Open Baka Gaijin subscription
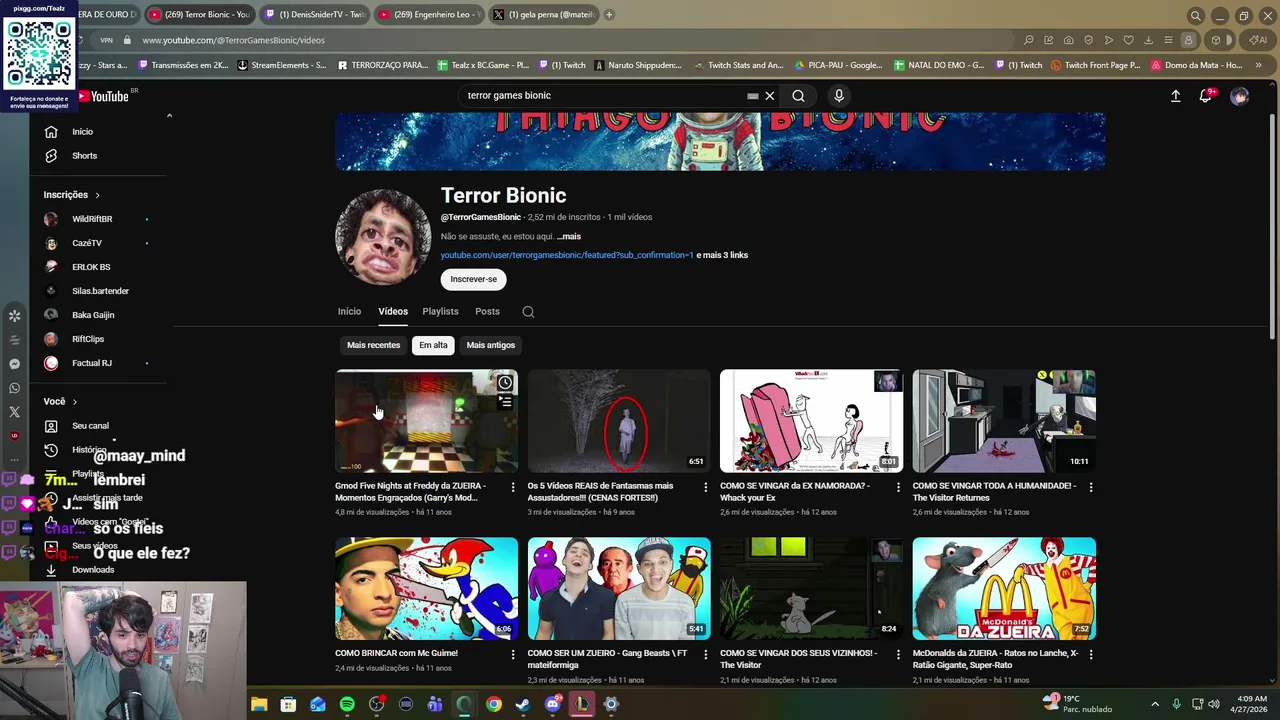Viewport: 1280px width, 720px height. point(93,315)
